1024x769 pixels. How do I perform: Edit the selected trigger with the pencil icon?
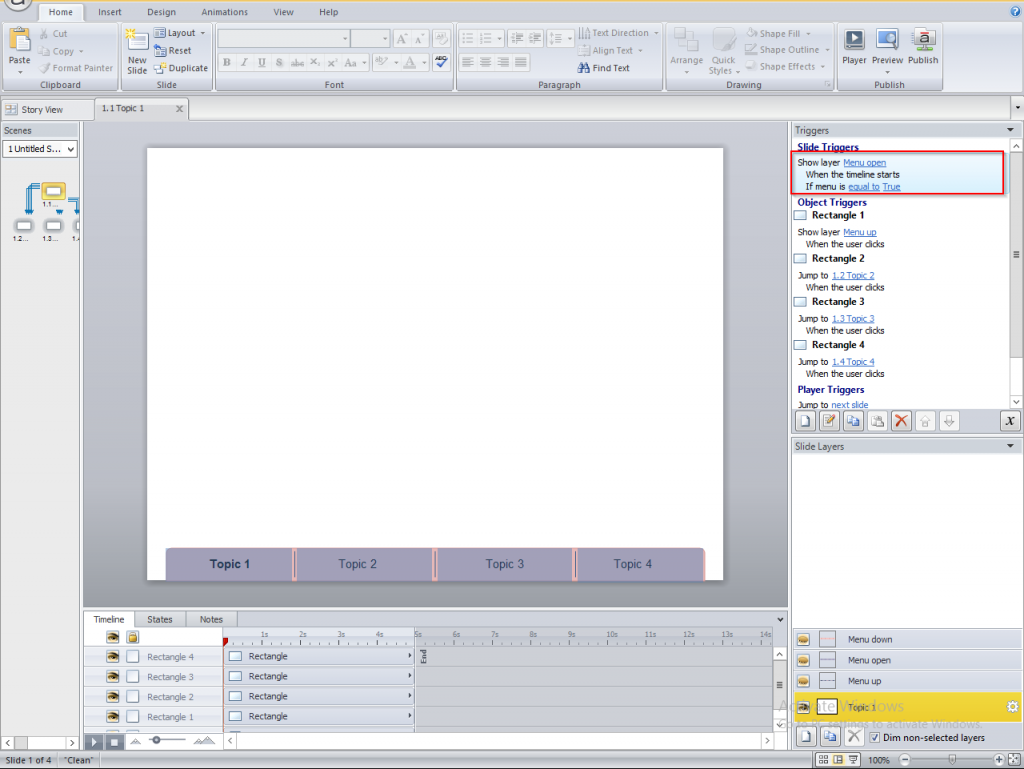[828, 420]
